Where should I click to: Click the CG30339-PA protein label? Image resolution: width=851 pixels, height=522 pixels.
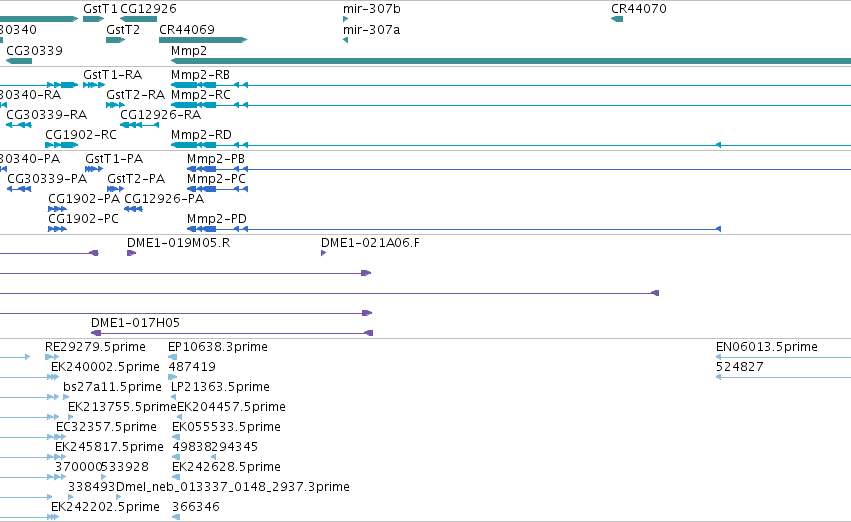47,179
